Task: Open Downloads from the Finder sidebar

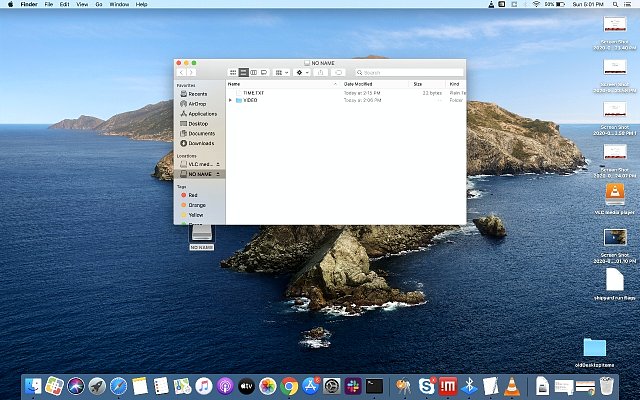Action: (x=201, y=142)
